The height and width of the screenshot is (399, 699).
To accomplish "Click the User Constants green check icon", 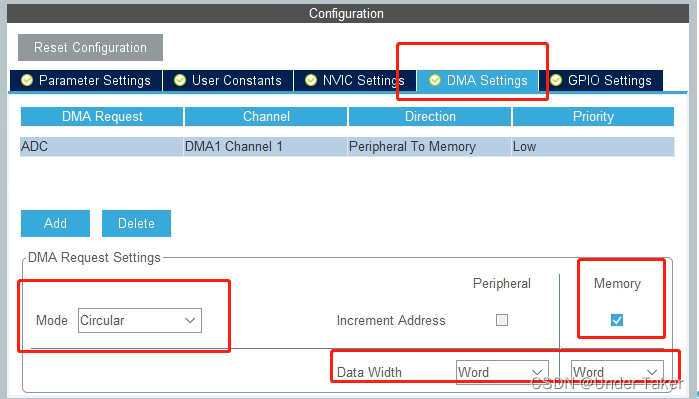I will click(180, 80).
